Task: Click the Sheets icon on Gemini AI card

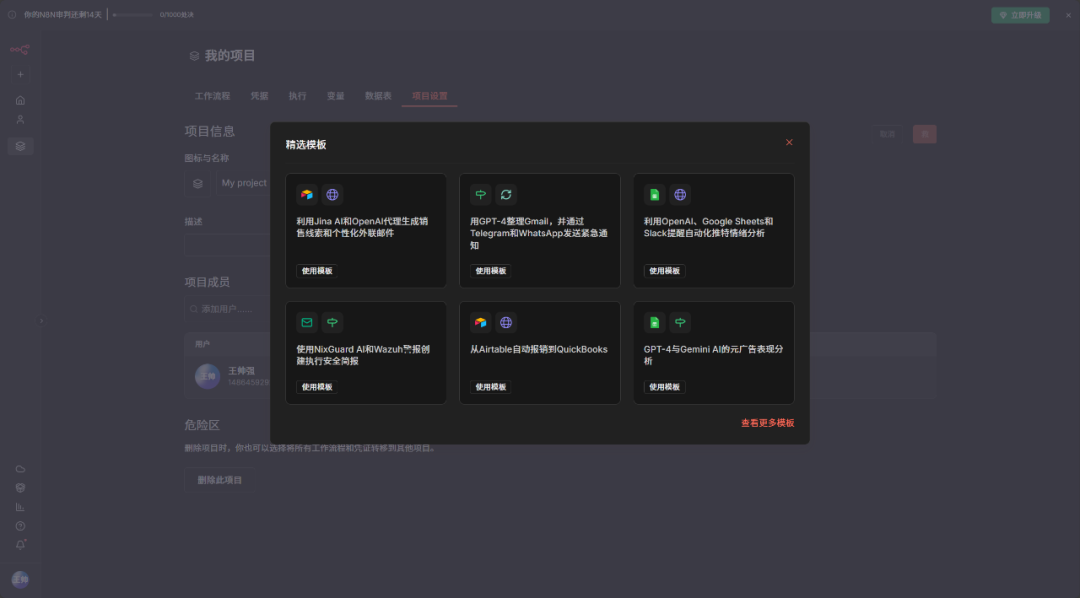Action: (x=654, y=322)
